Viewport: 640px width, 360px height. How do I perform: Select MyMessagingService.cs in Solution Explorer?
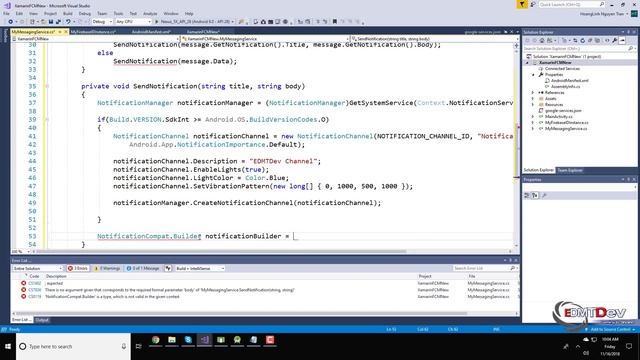pyautogui.click(x=566, y=129)
